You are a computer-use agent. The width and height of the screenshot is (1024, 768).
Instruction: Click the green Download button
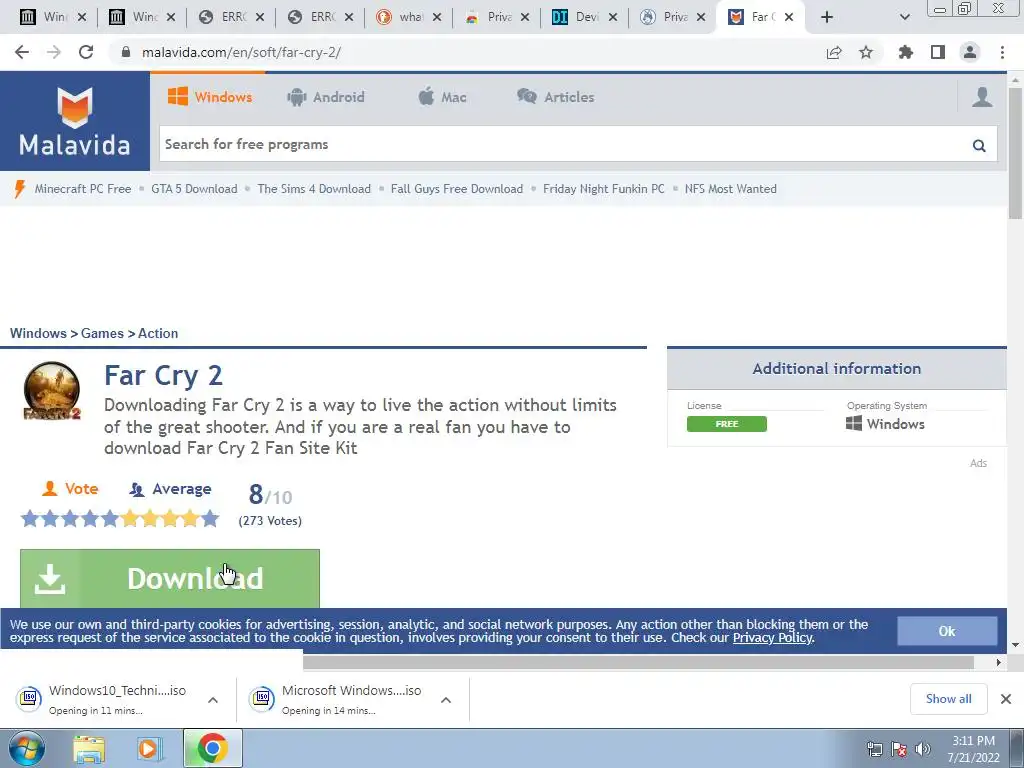click(170, 579)
